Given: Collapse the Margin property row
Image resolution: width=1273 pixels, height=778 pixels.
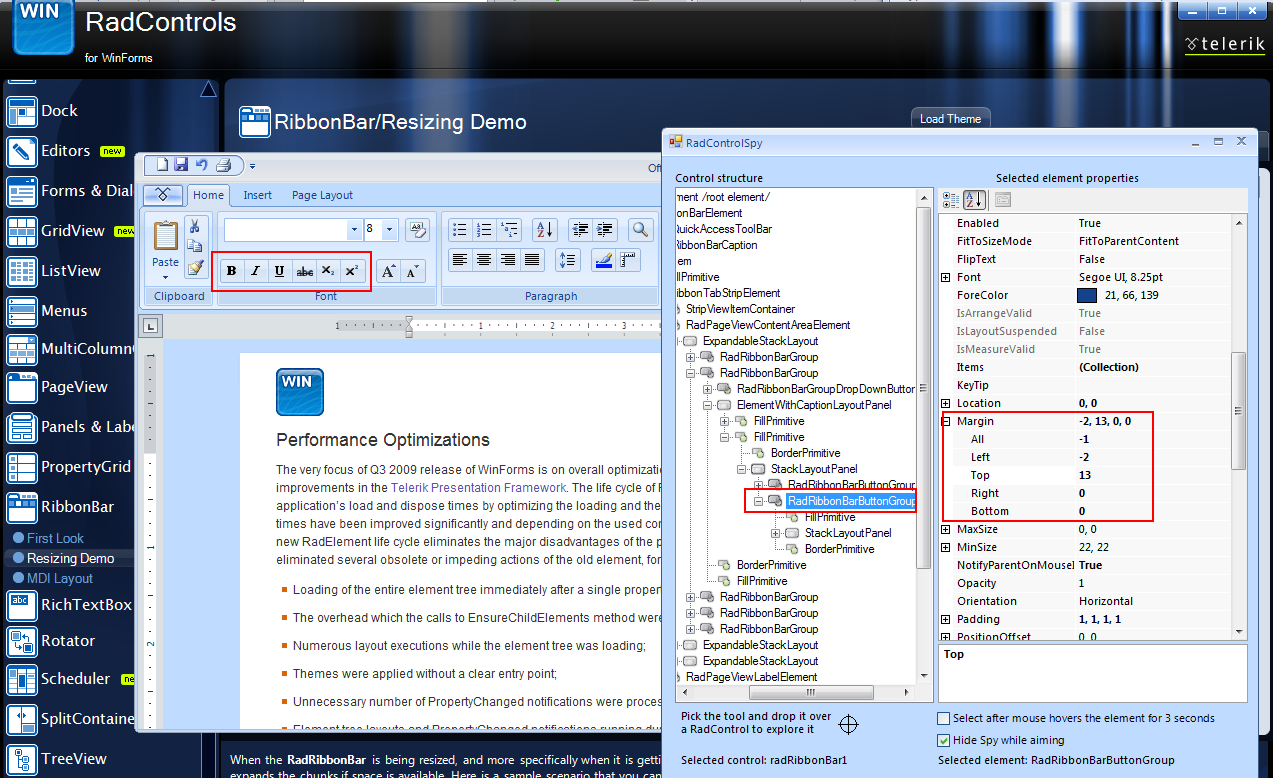Looking at the screenshot, I should click(x=946, y=421).
